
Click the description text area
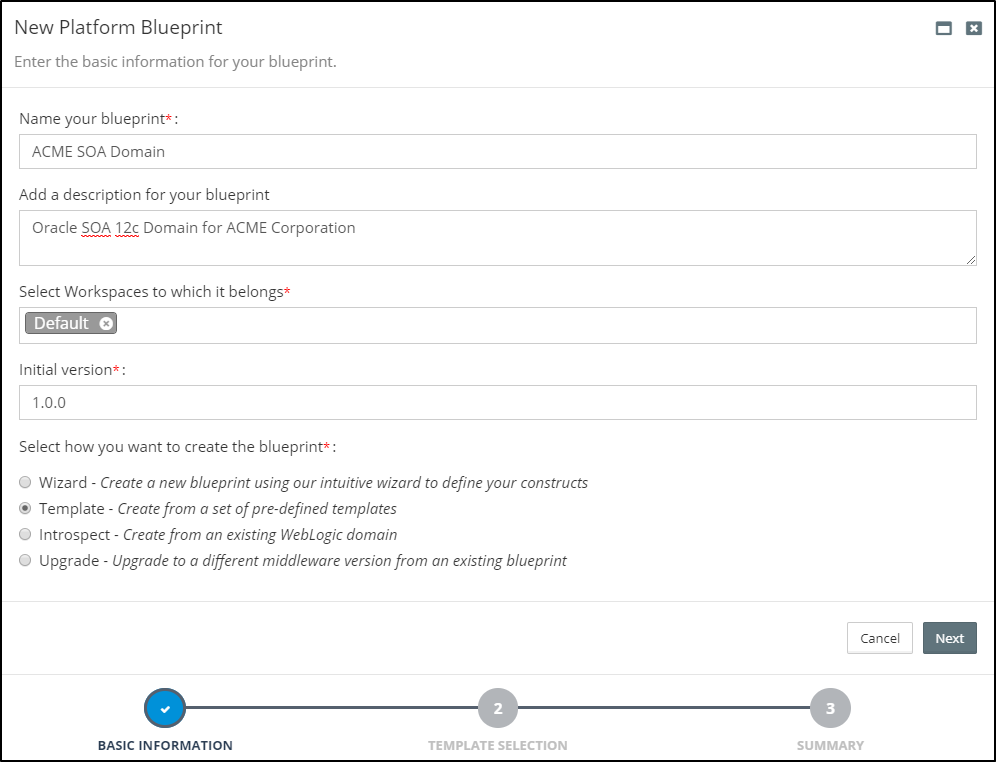pos(498,235)
